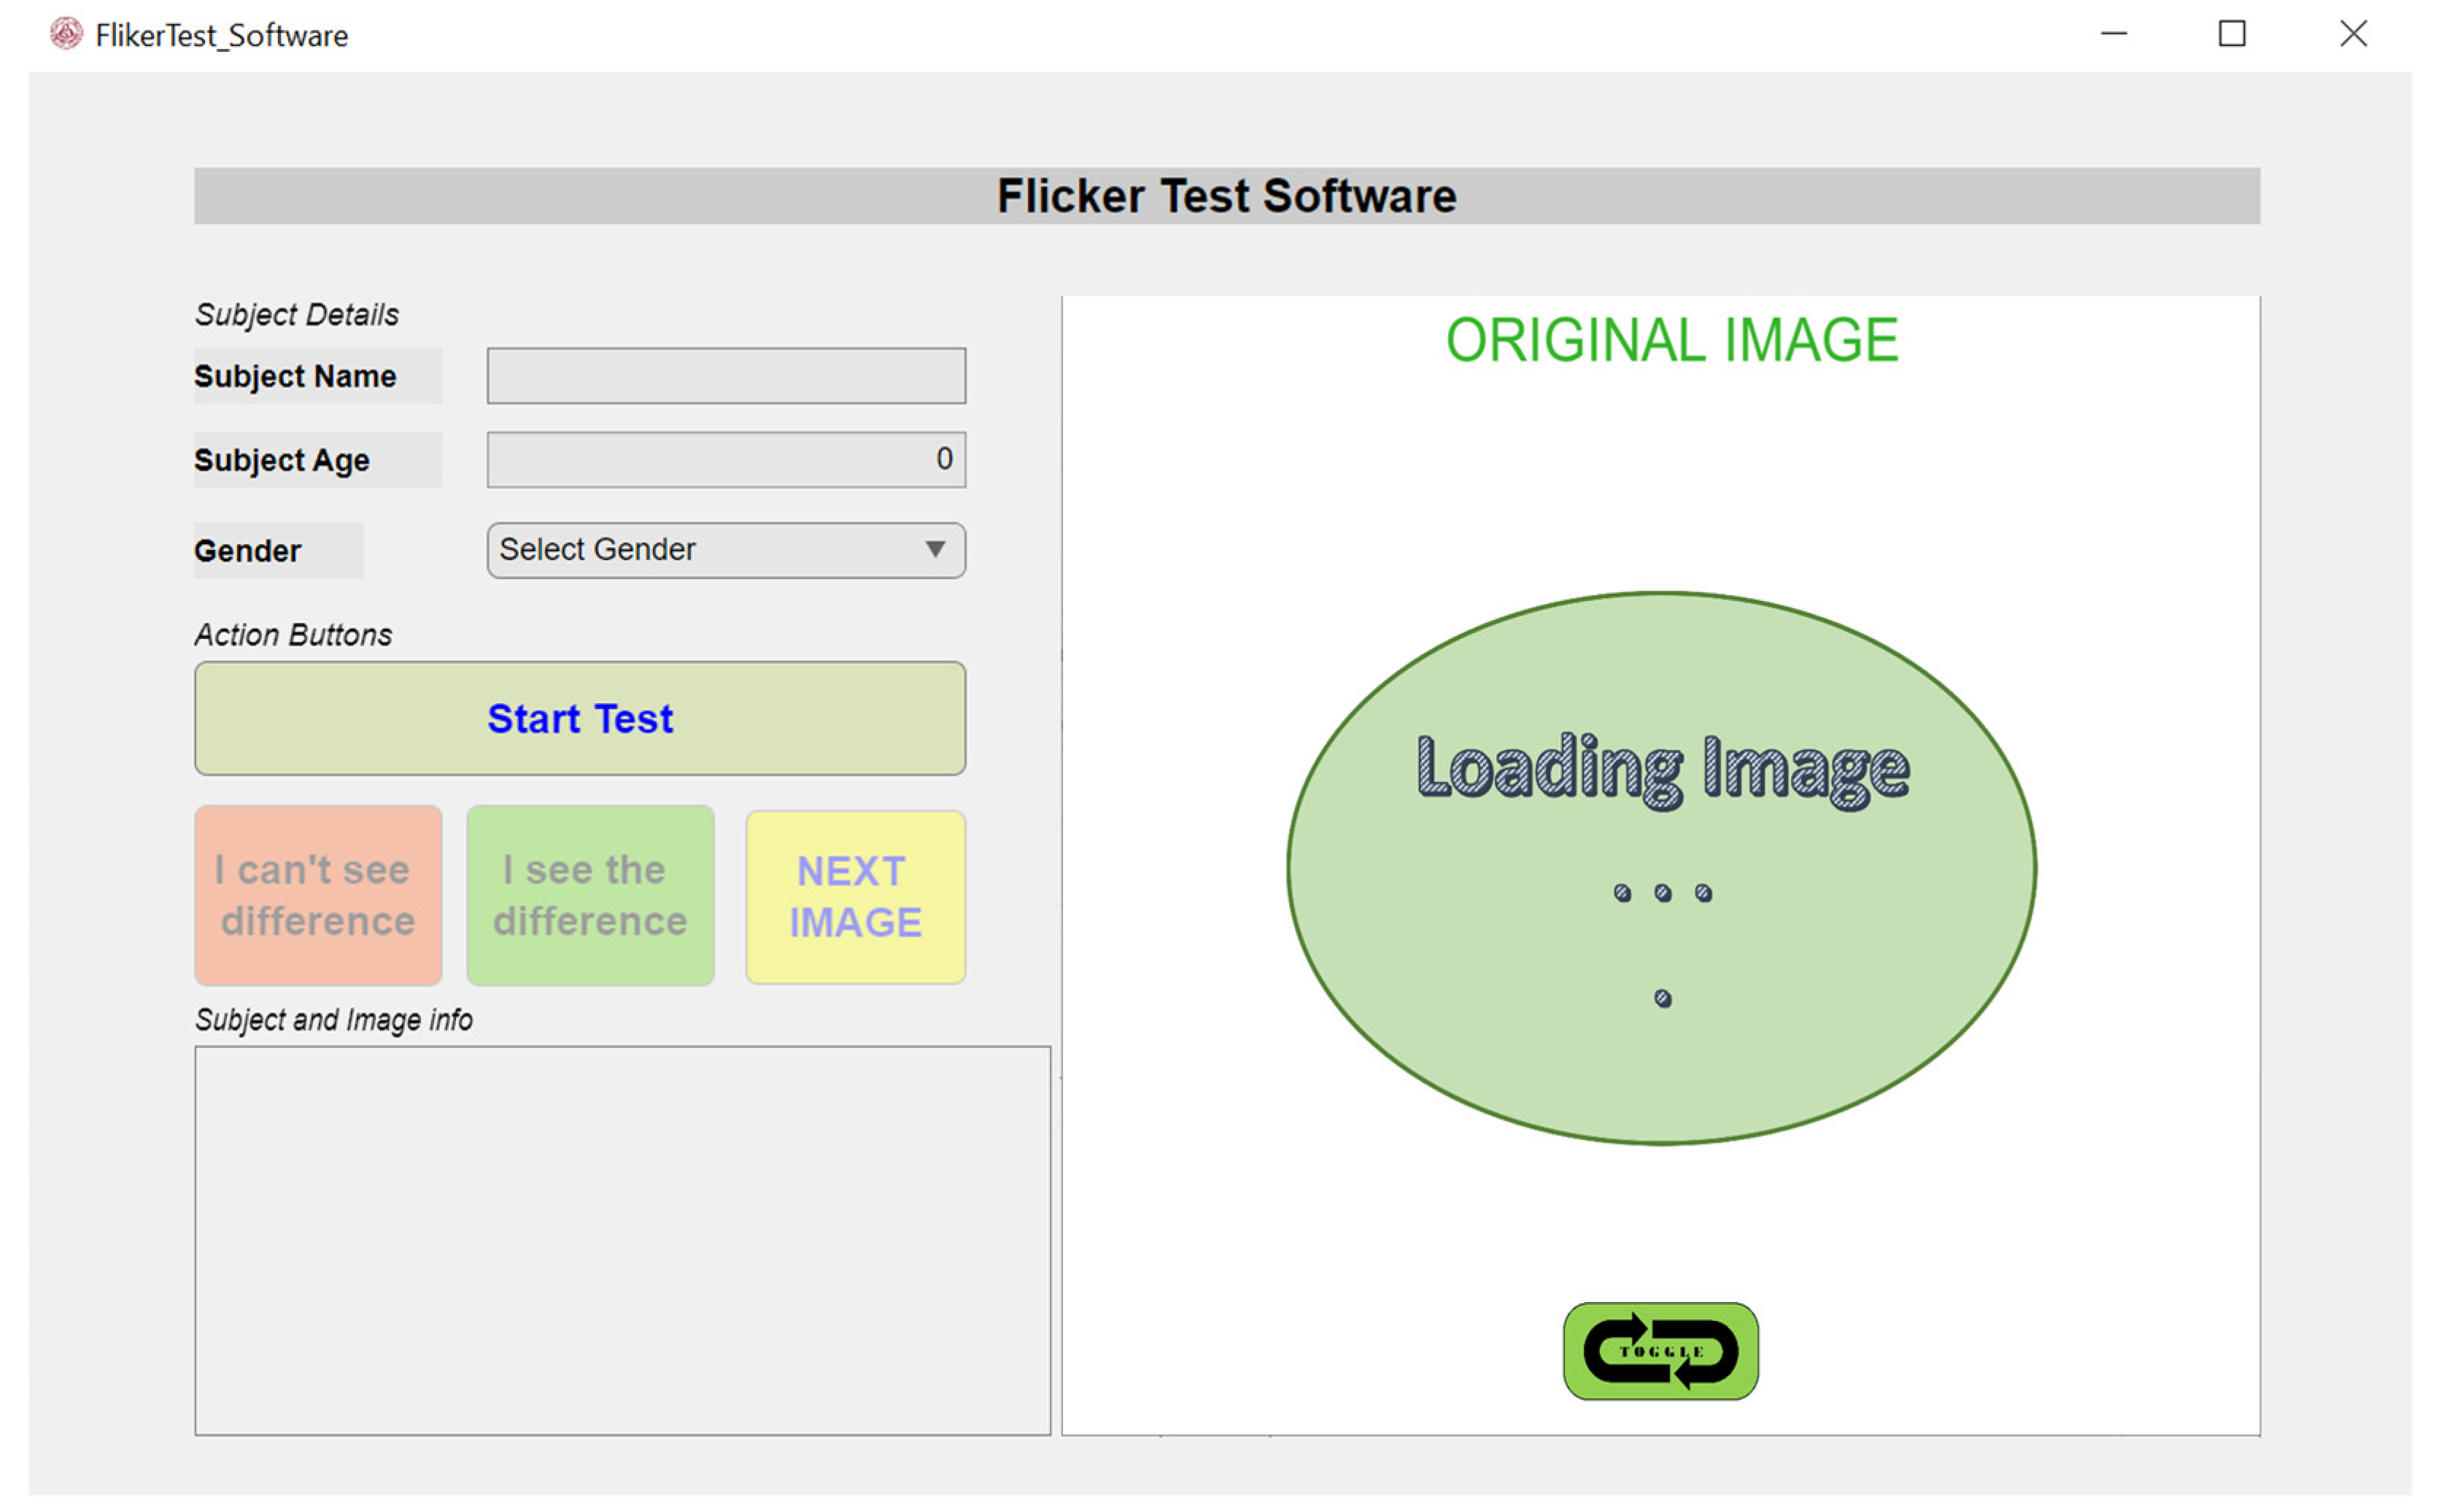Focus the Subject Name input field
2441x1512 pixels.
click(725, 376)
